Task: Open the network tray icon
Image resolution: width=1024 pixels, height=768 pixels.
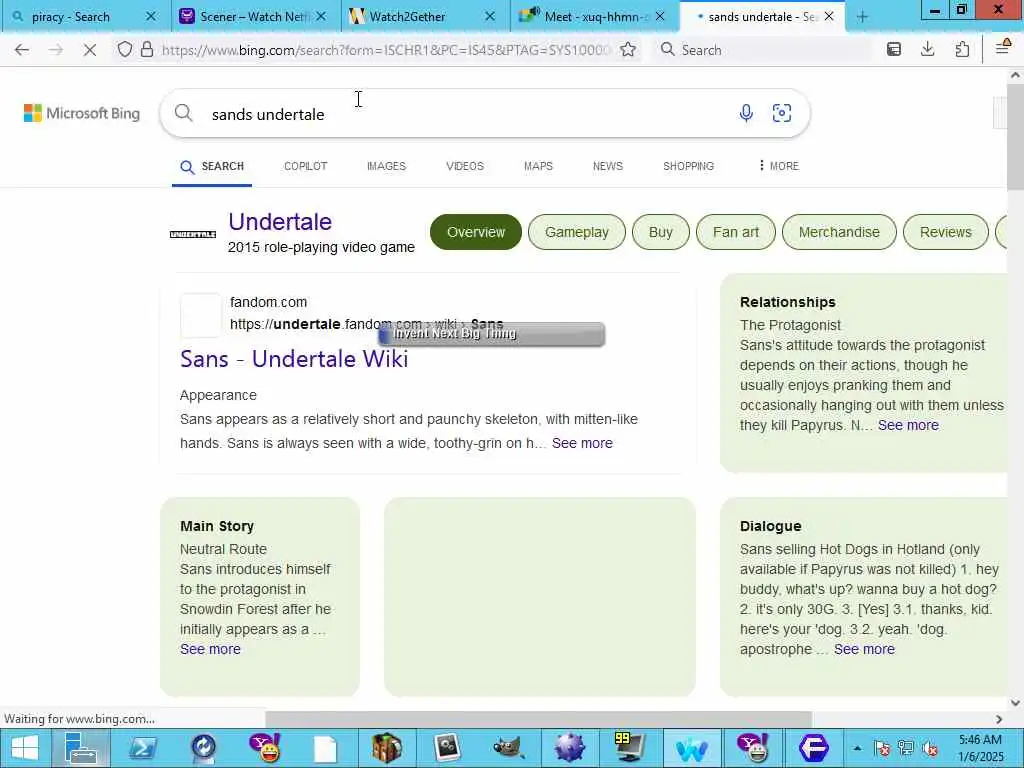Action: (x=906, y=748)
